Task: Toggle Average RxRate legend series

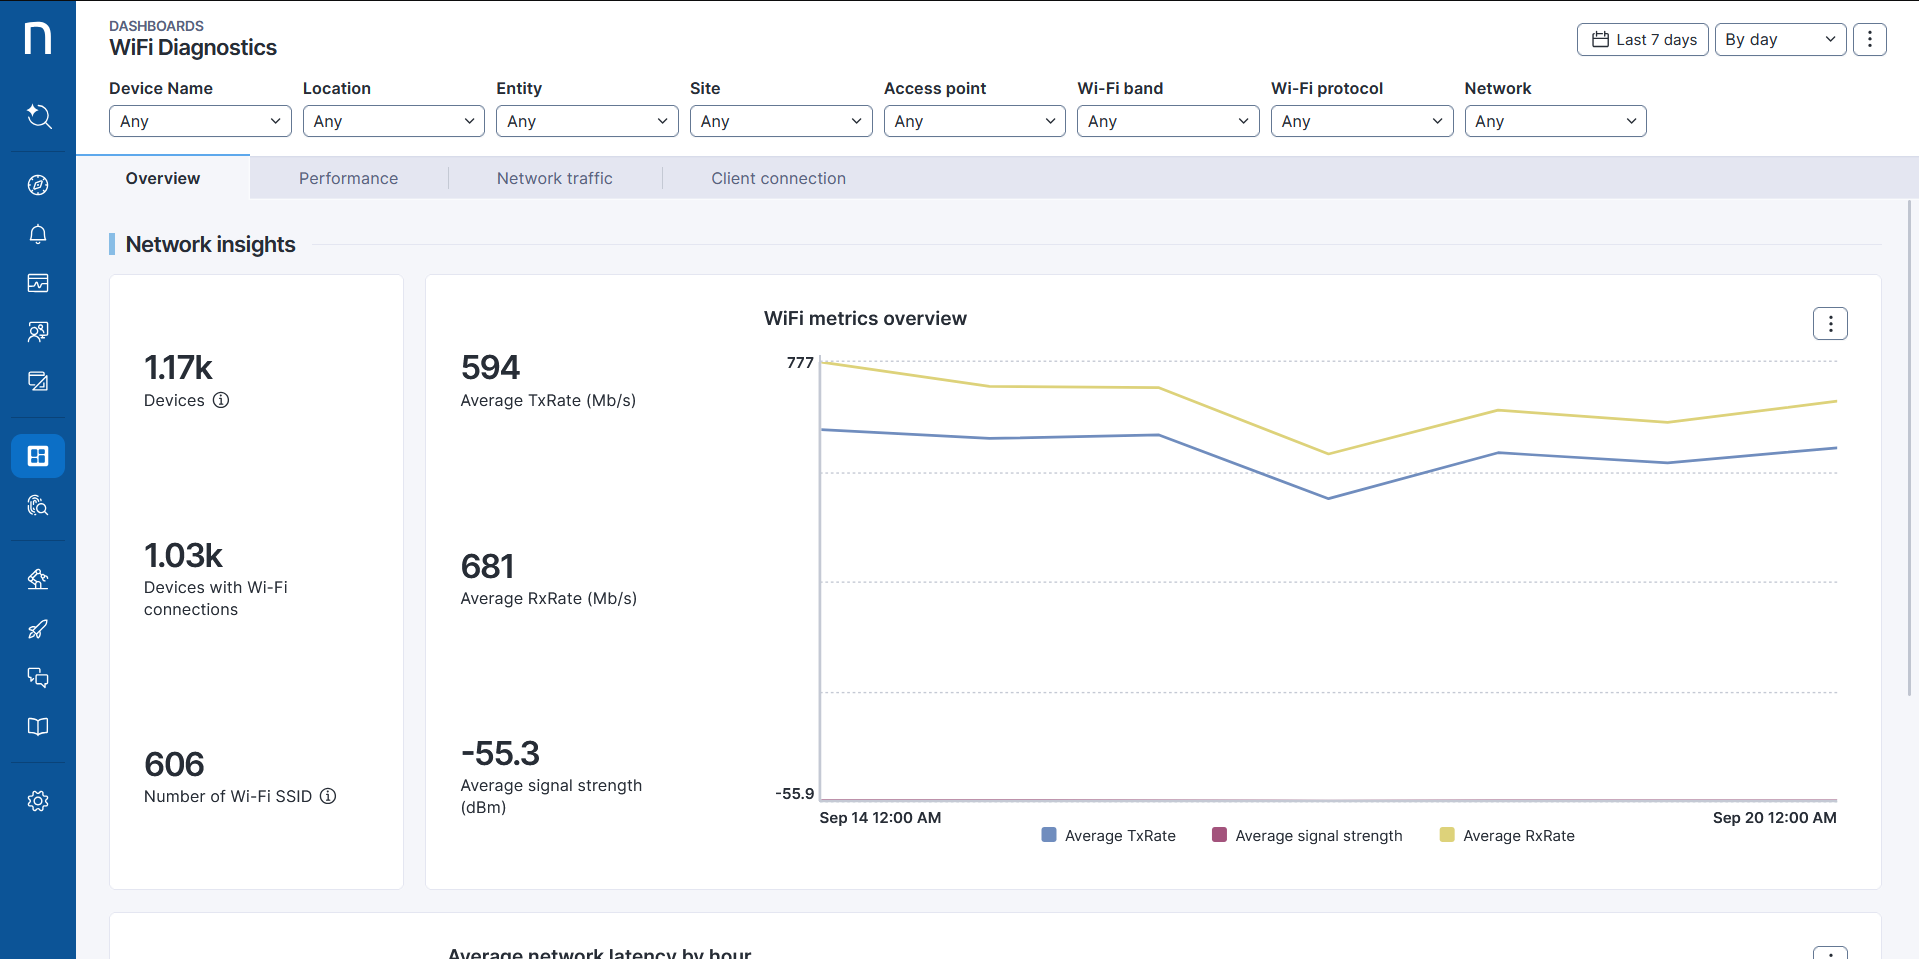Action: click(1506, 836)
